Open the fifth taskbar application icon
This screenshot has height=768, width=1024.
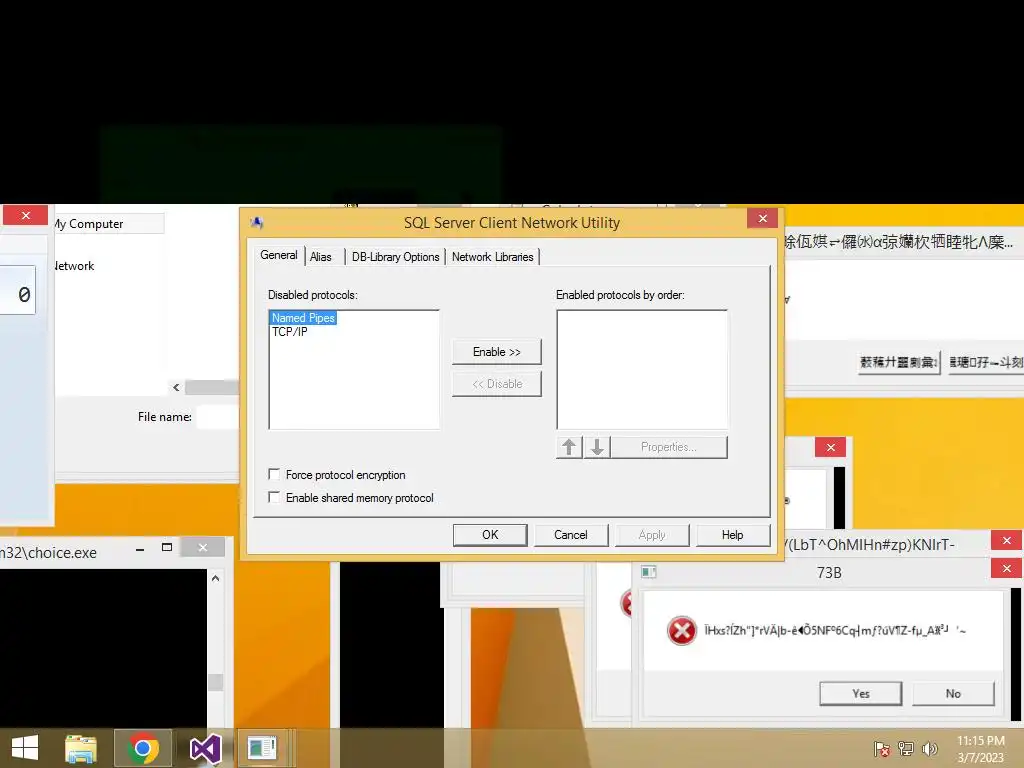[x=263, y=748]
